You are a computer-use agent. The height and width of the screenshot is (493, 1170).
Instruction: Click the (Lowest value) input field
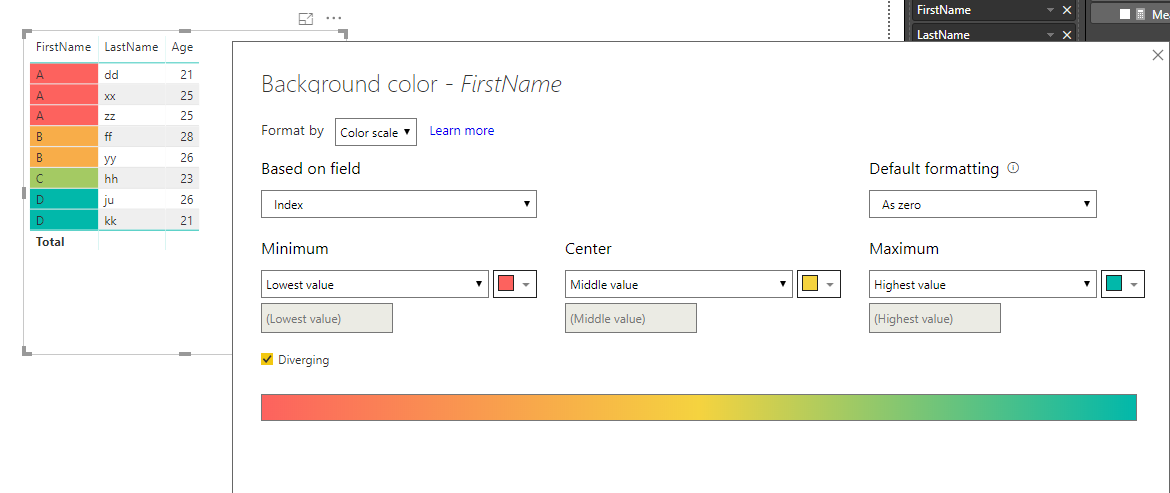pyautogui.click(x=327, y=318)
